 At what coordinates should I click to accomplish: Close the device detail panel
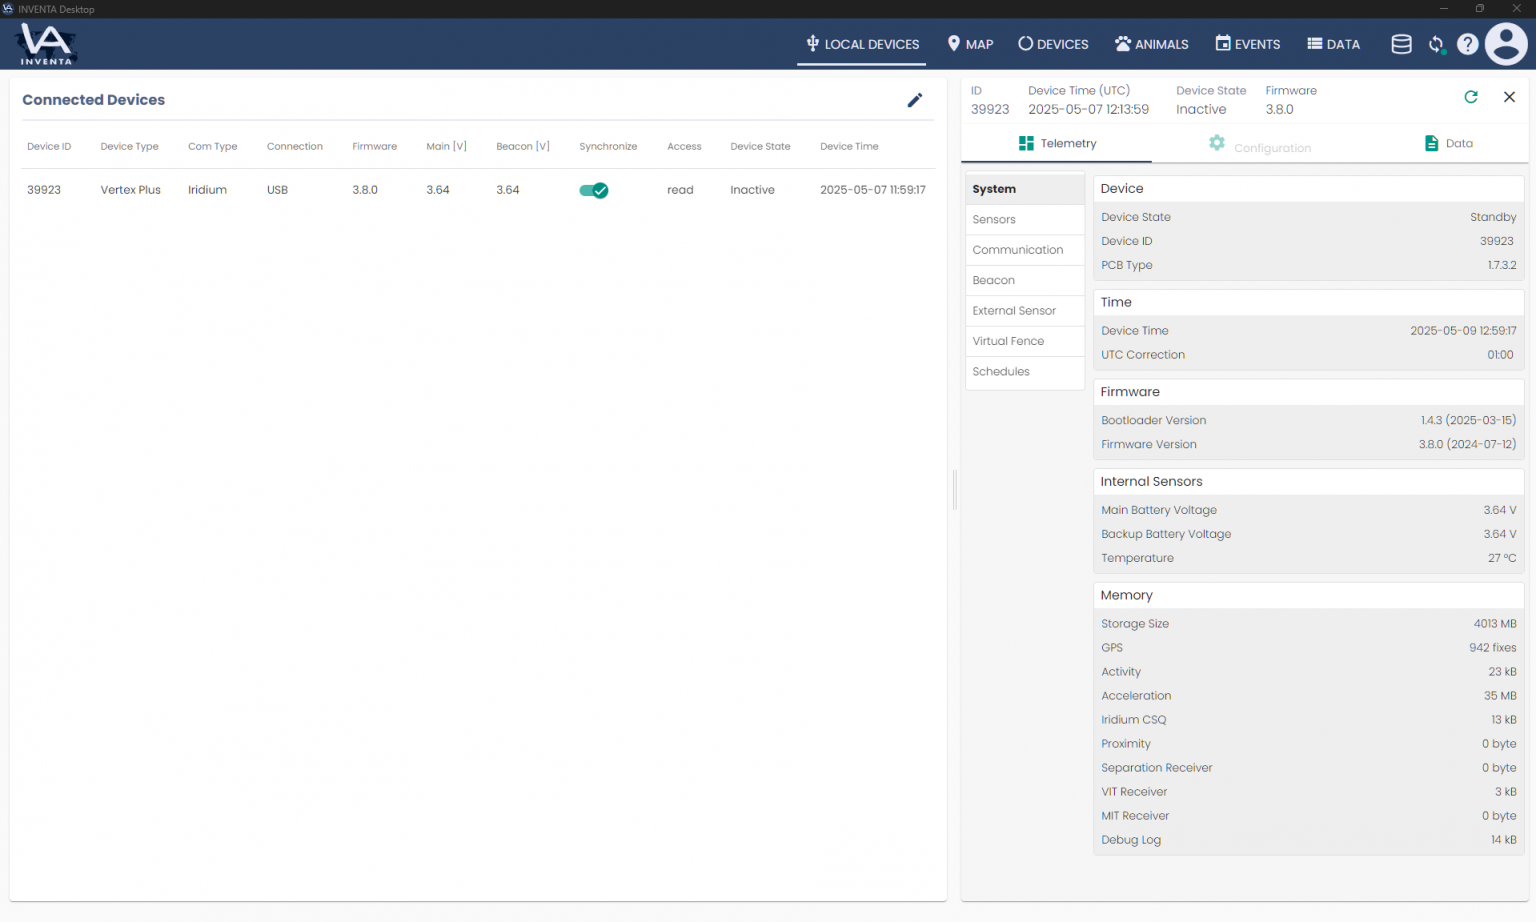click(x=1509, y=97)
